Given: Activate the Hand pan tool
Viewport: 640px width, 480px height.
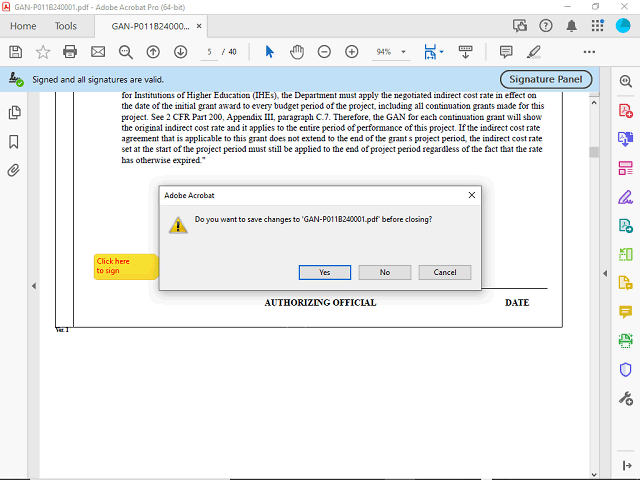Looking at the screenshot, I should pos(297,52).
